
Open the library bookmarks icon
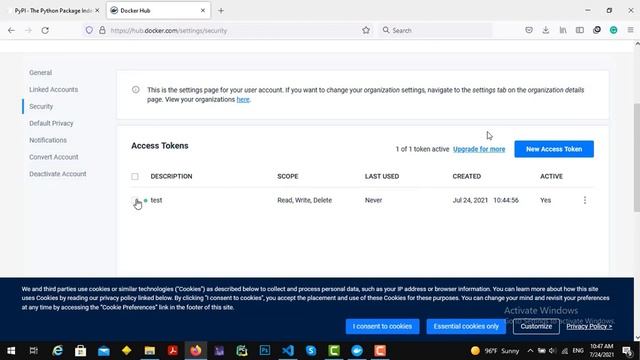(x=563, y=30)
